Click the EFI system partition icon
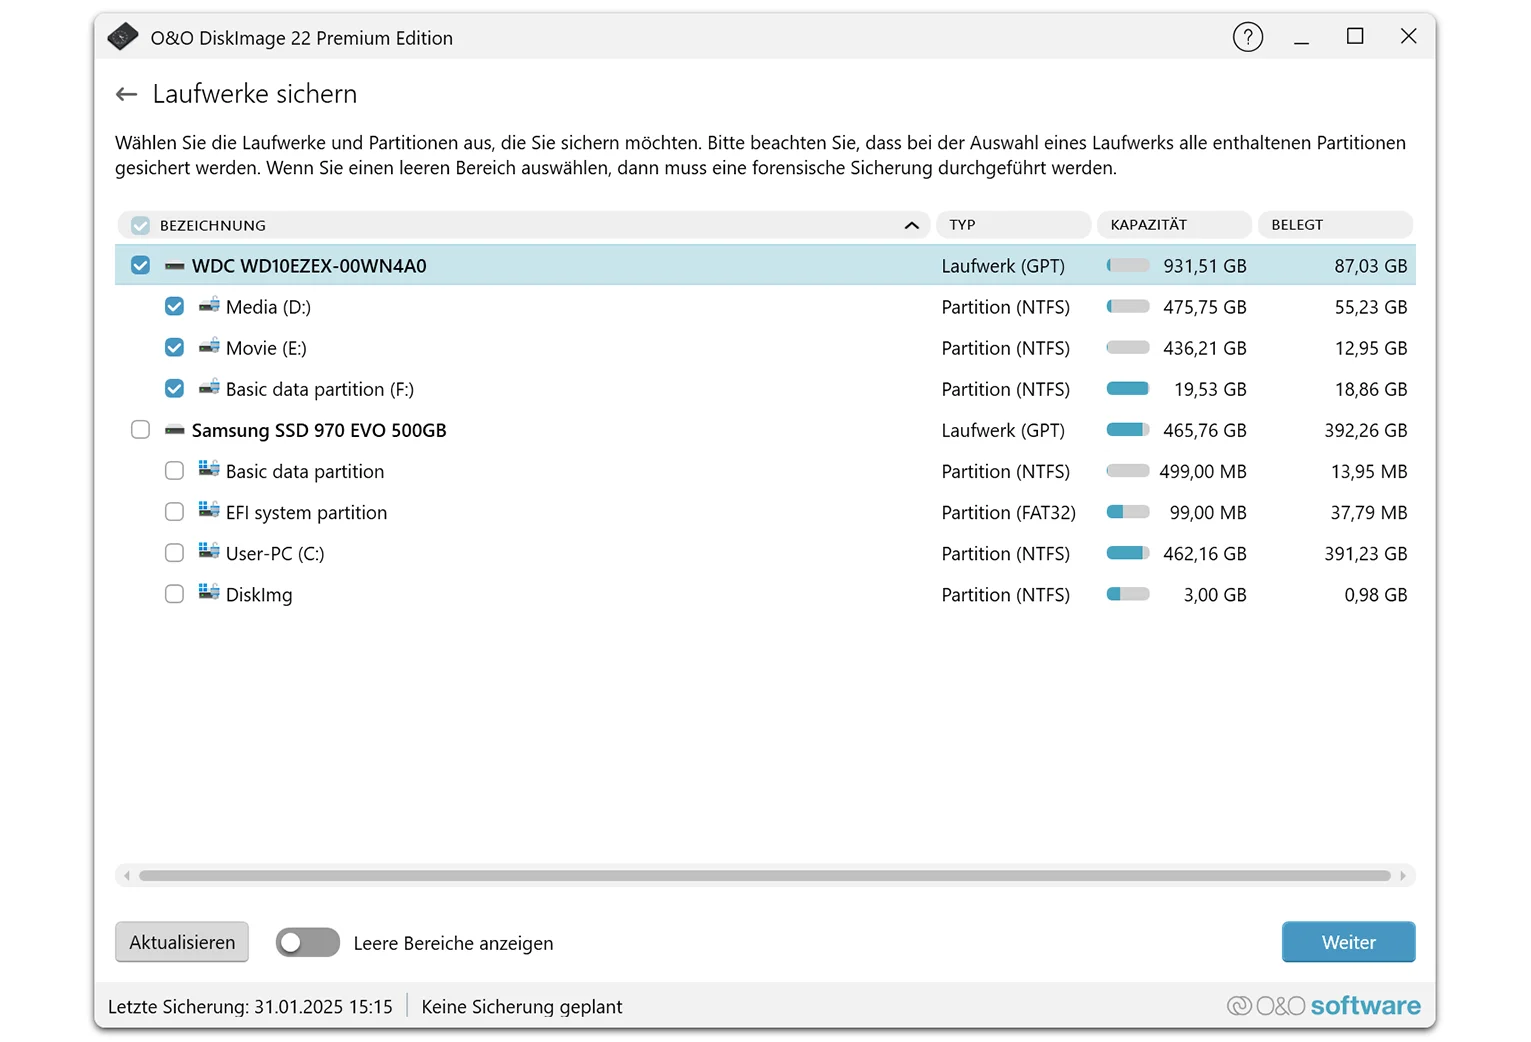This screenshot has height=1042, width=1531. (209, 511)
